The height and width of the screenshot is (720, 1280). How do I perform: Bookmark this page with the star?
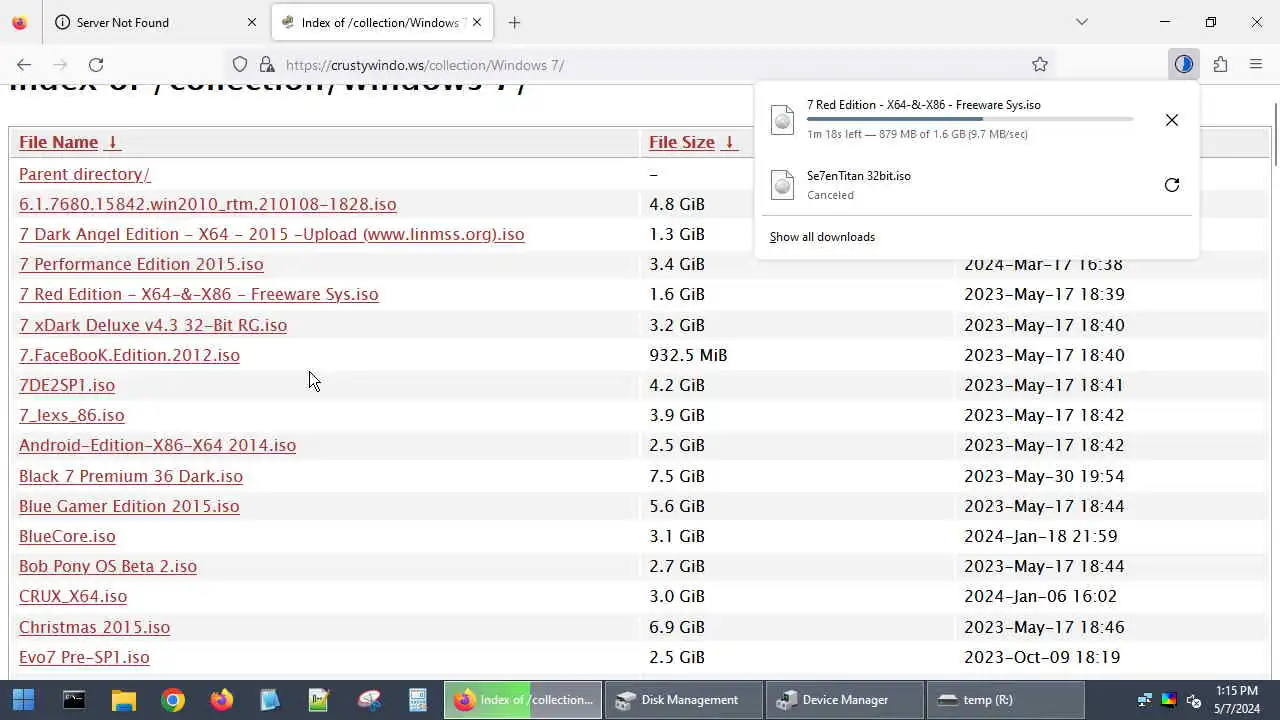1040,65
